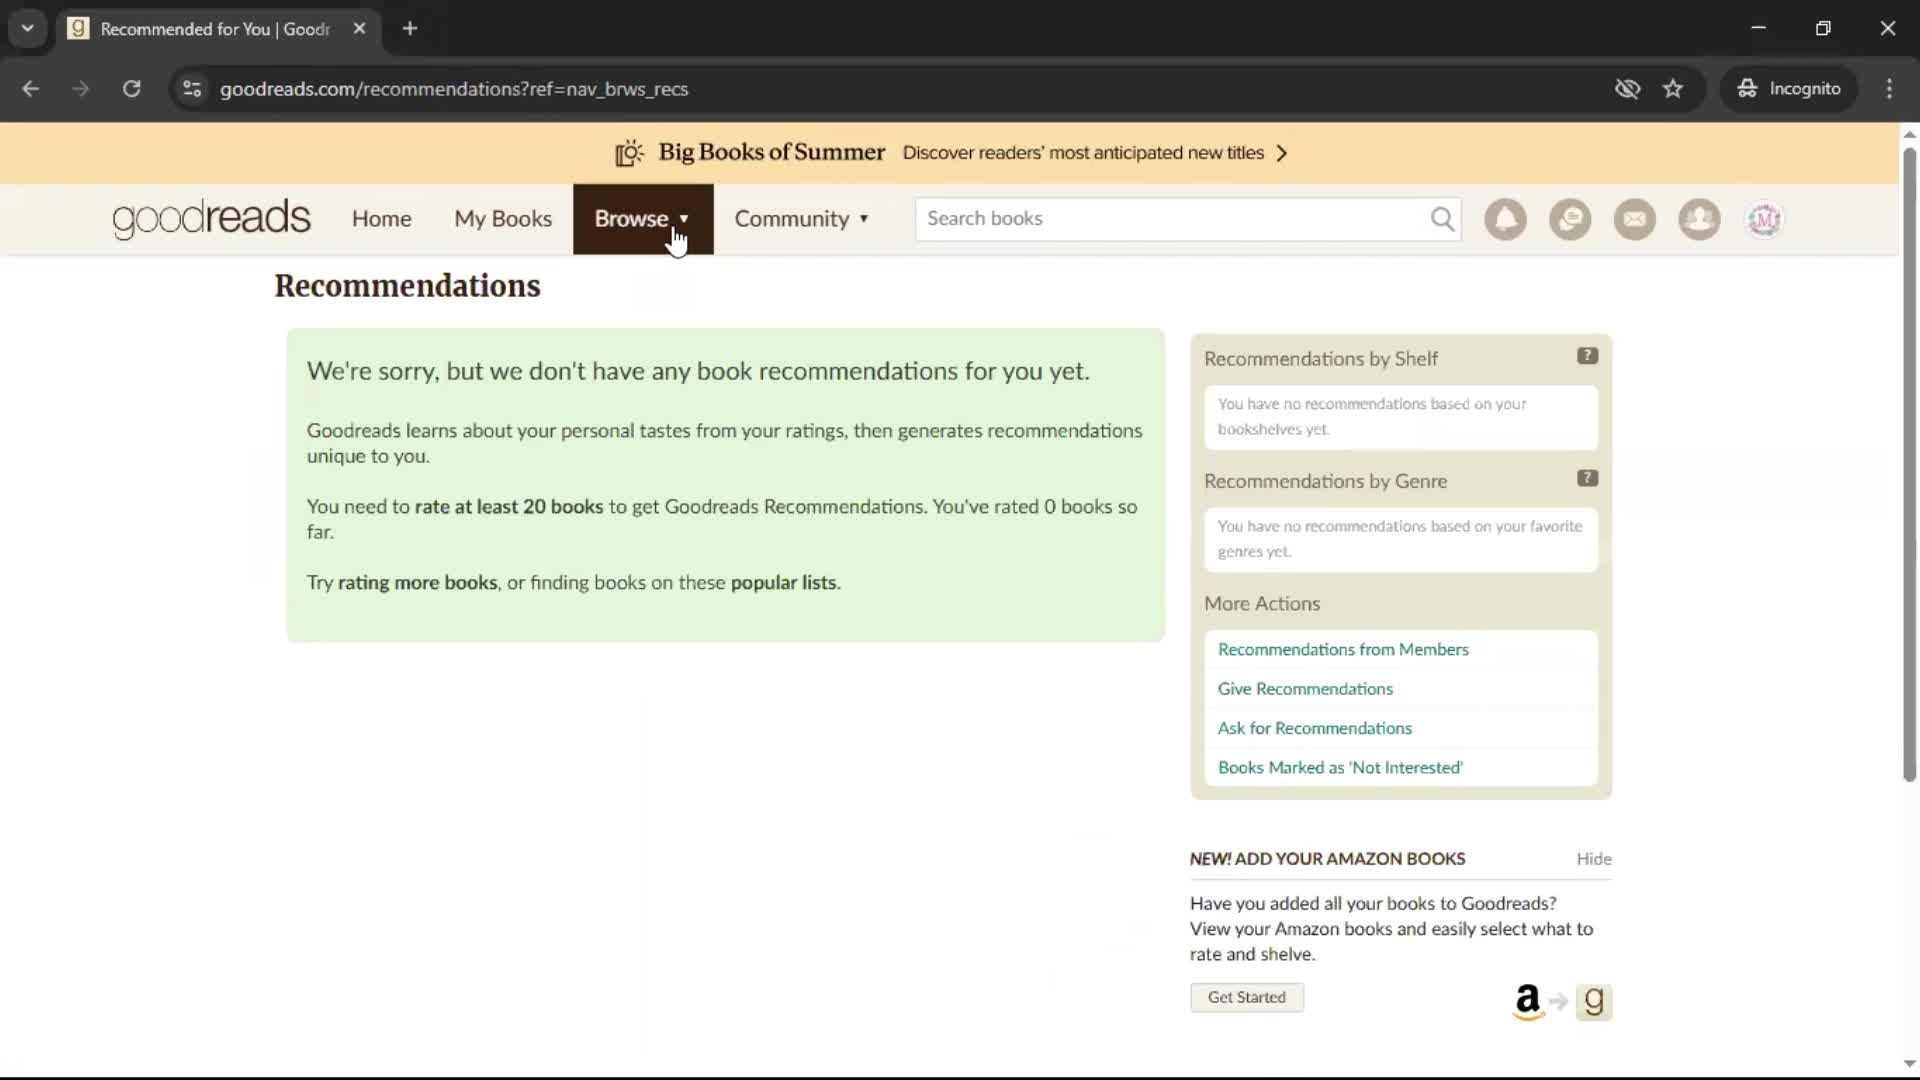This screenshot has width=1920, height=1080.
Task: Click the search magnifier icon
Action: click(1442, 219)
